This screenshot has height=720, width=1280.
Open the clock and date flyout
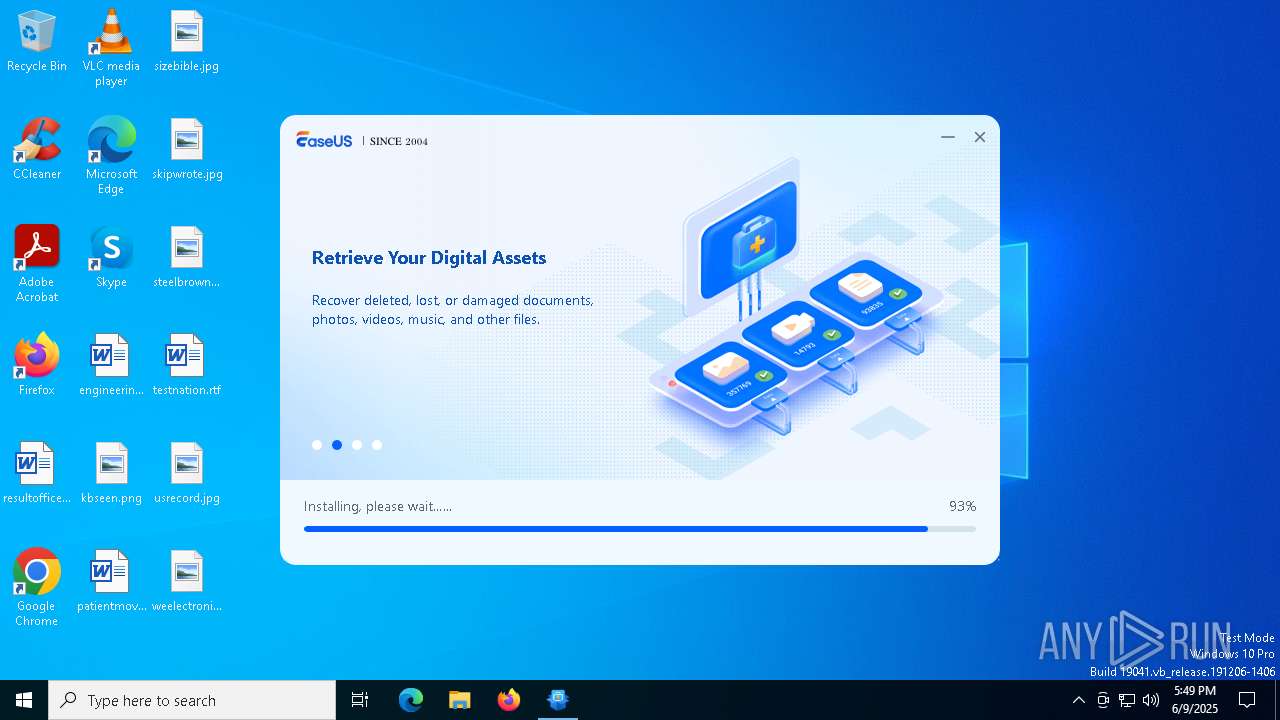coord(1195,700)
